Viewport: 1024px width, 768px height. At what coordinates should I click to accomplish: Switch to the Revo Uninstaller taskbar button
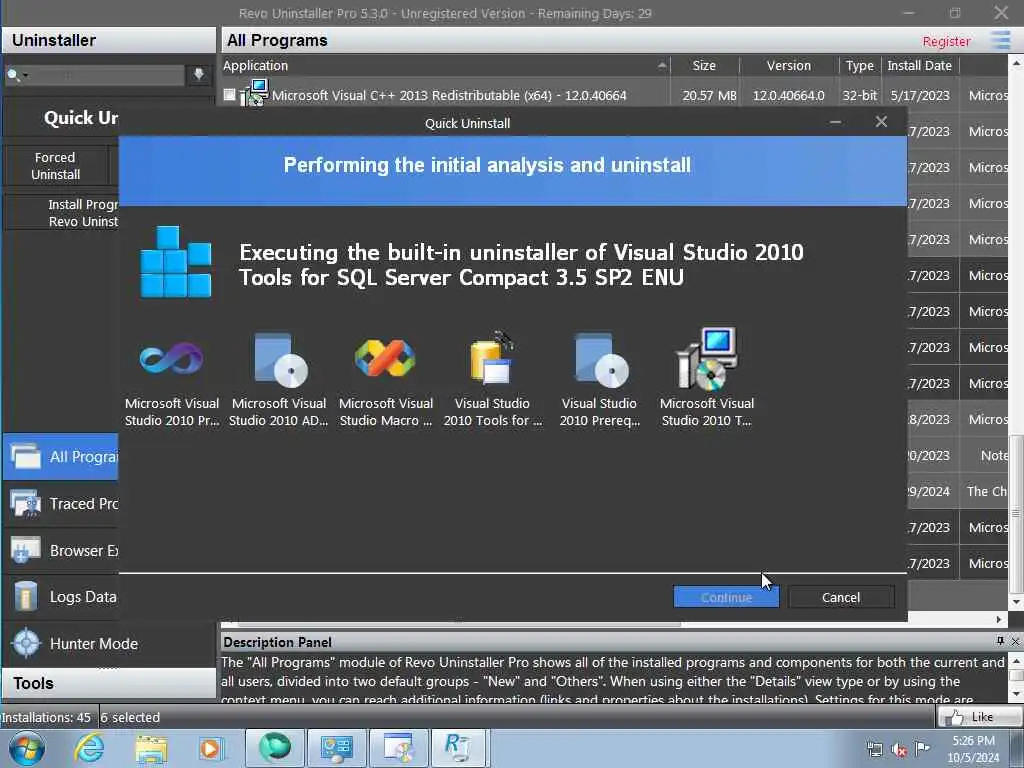(x=458, y=748)
